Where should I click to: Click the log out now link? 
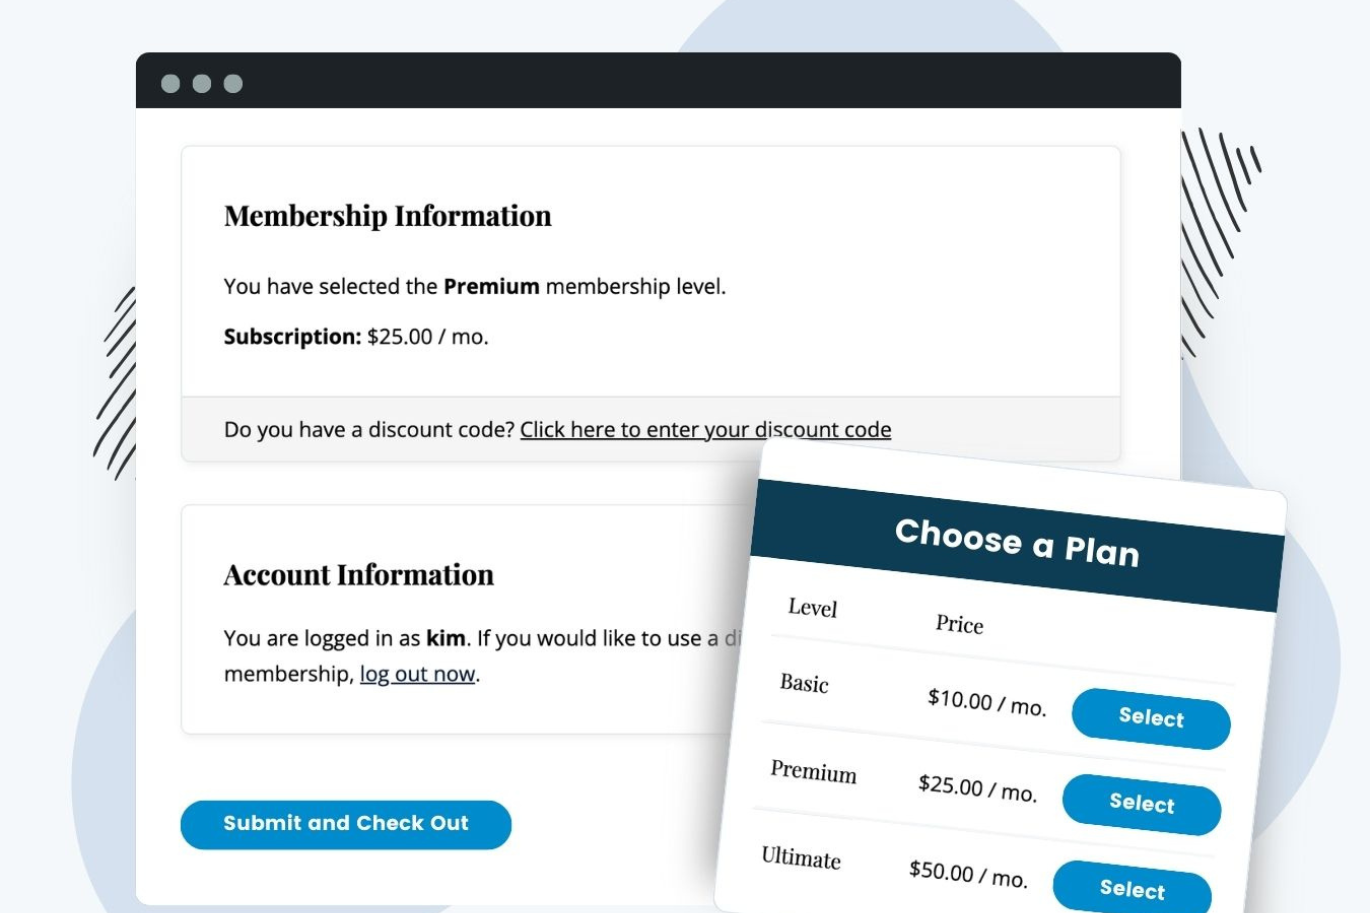(x=417, y=674)
